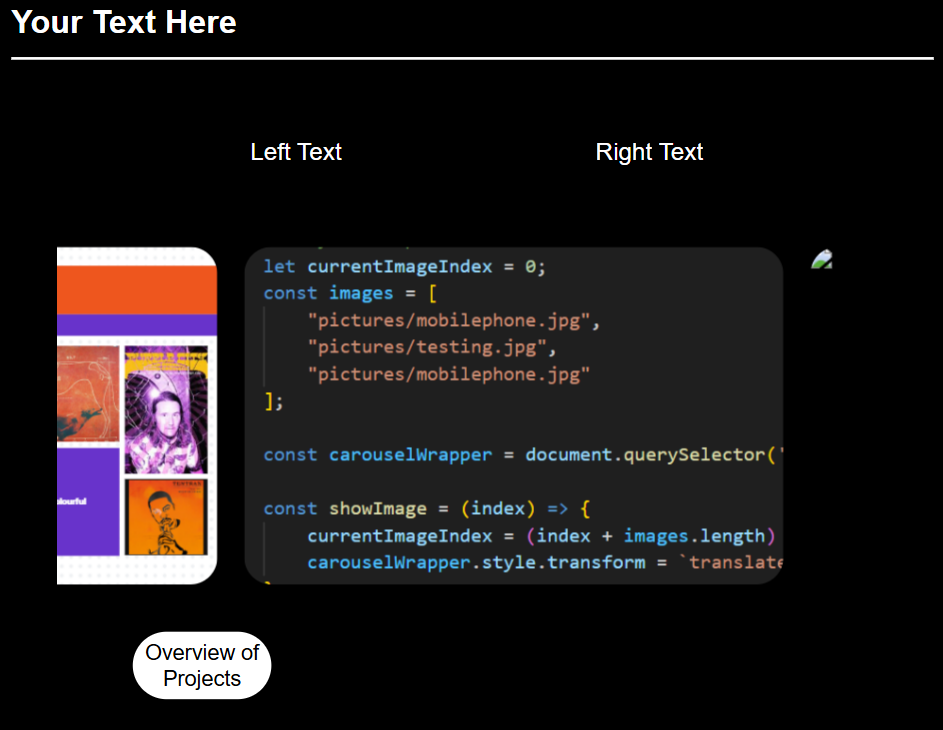943x730 pixels.
Task: Click the red-orange album cover on left slide
Action: coord(88,394)
